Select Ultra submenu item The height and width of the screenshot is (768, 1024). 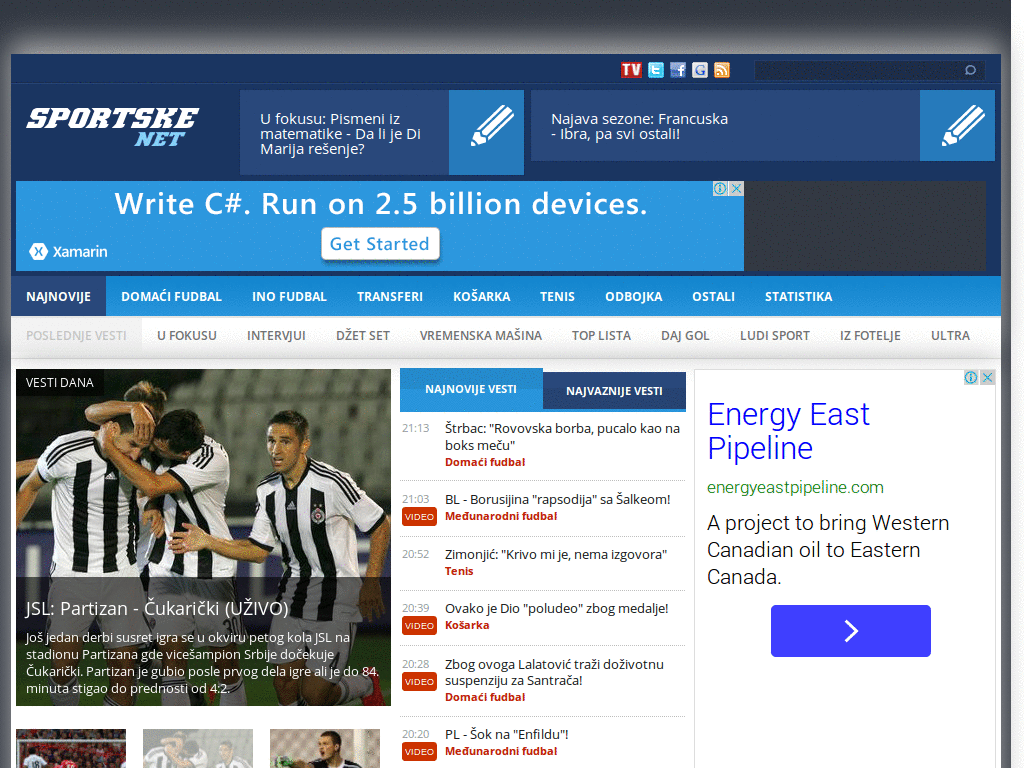click(950, 336)
